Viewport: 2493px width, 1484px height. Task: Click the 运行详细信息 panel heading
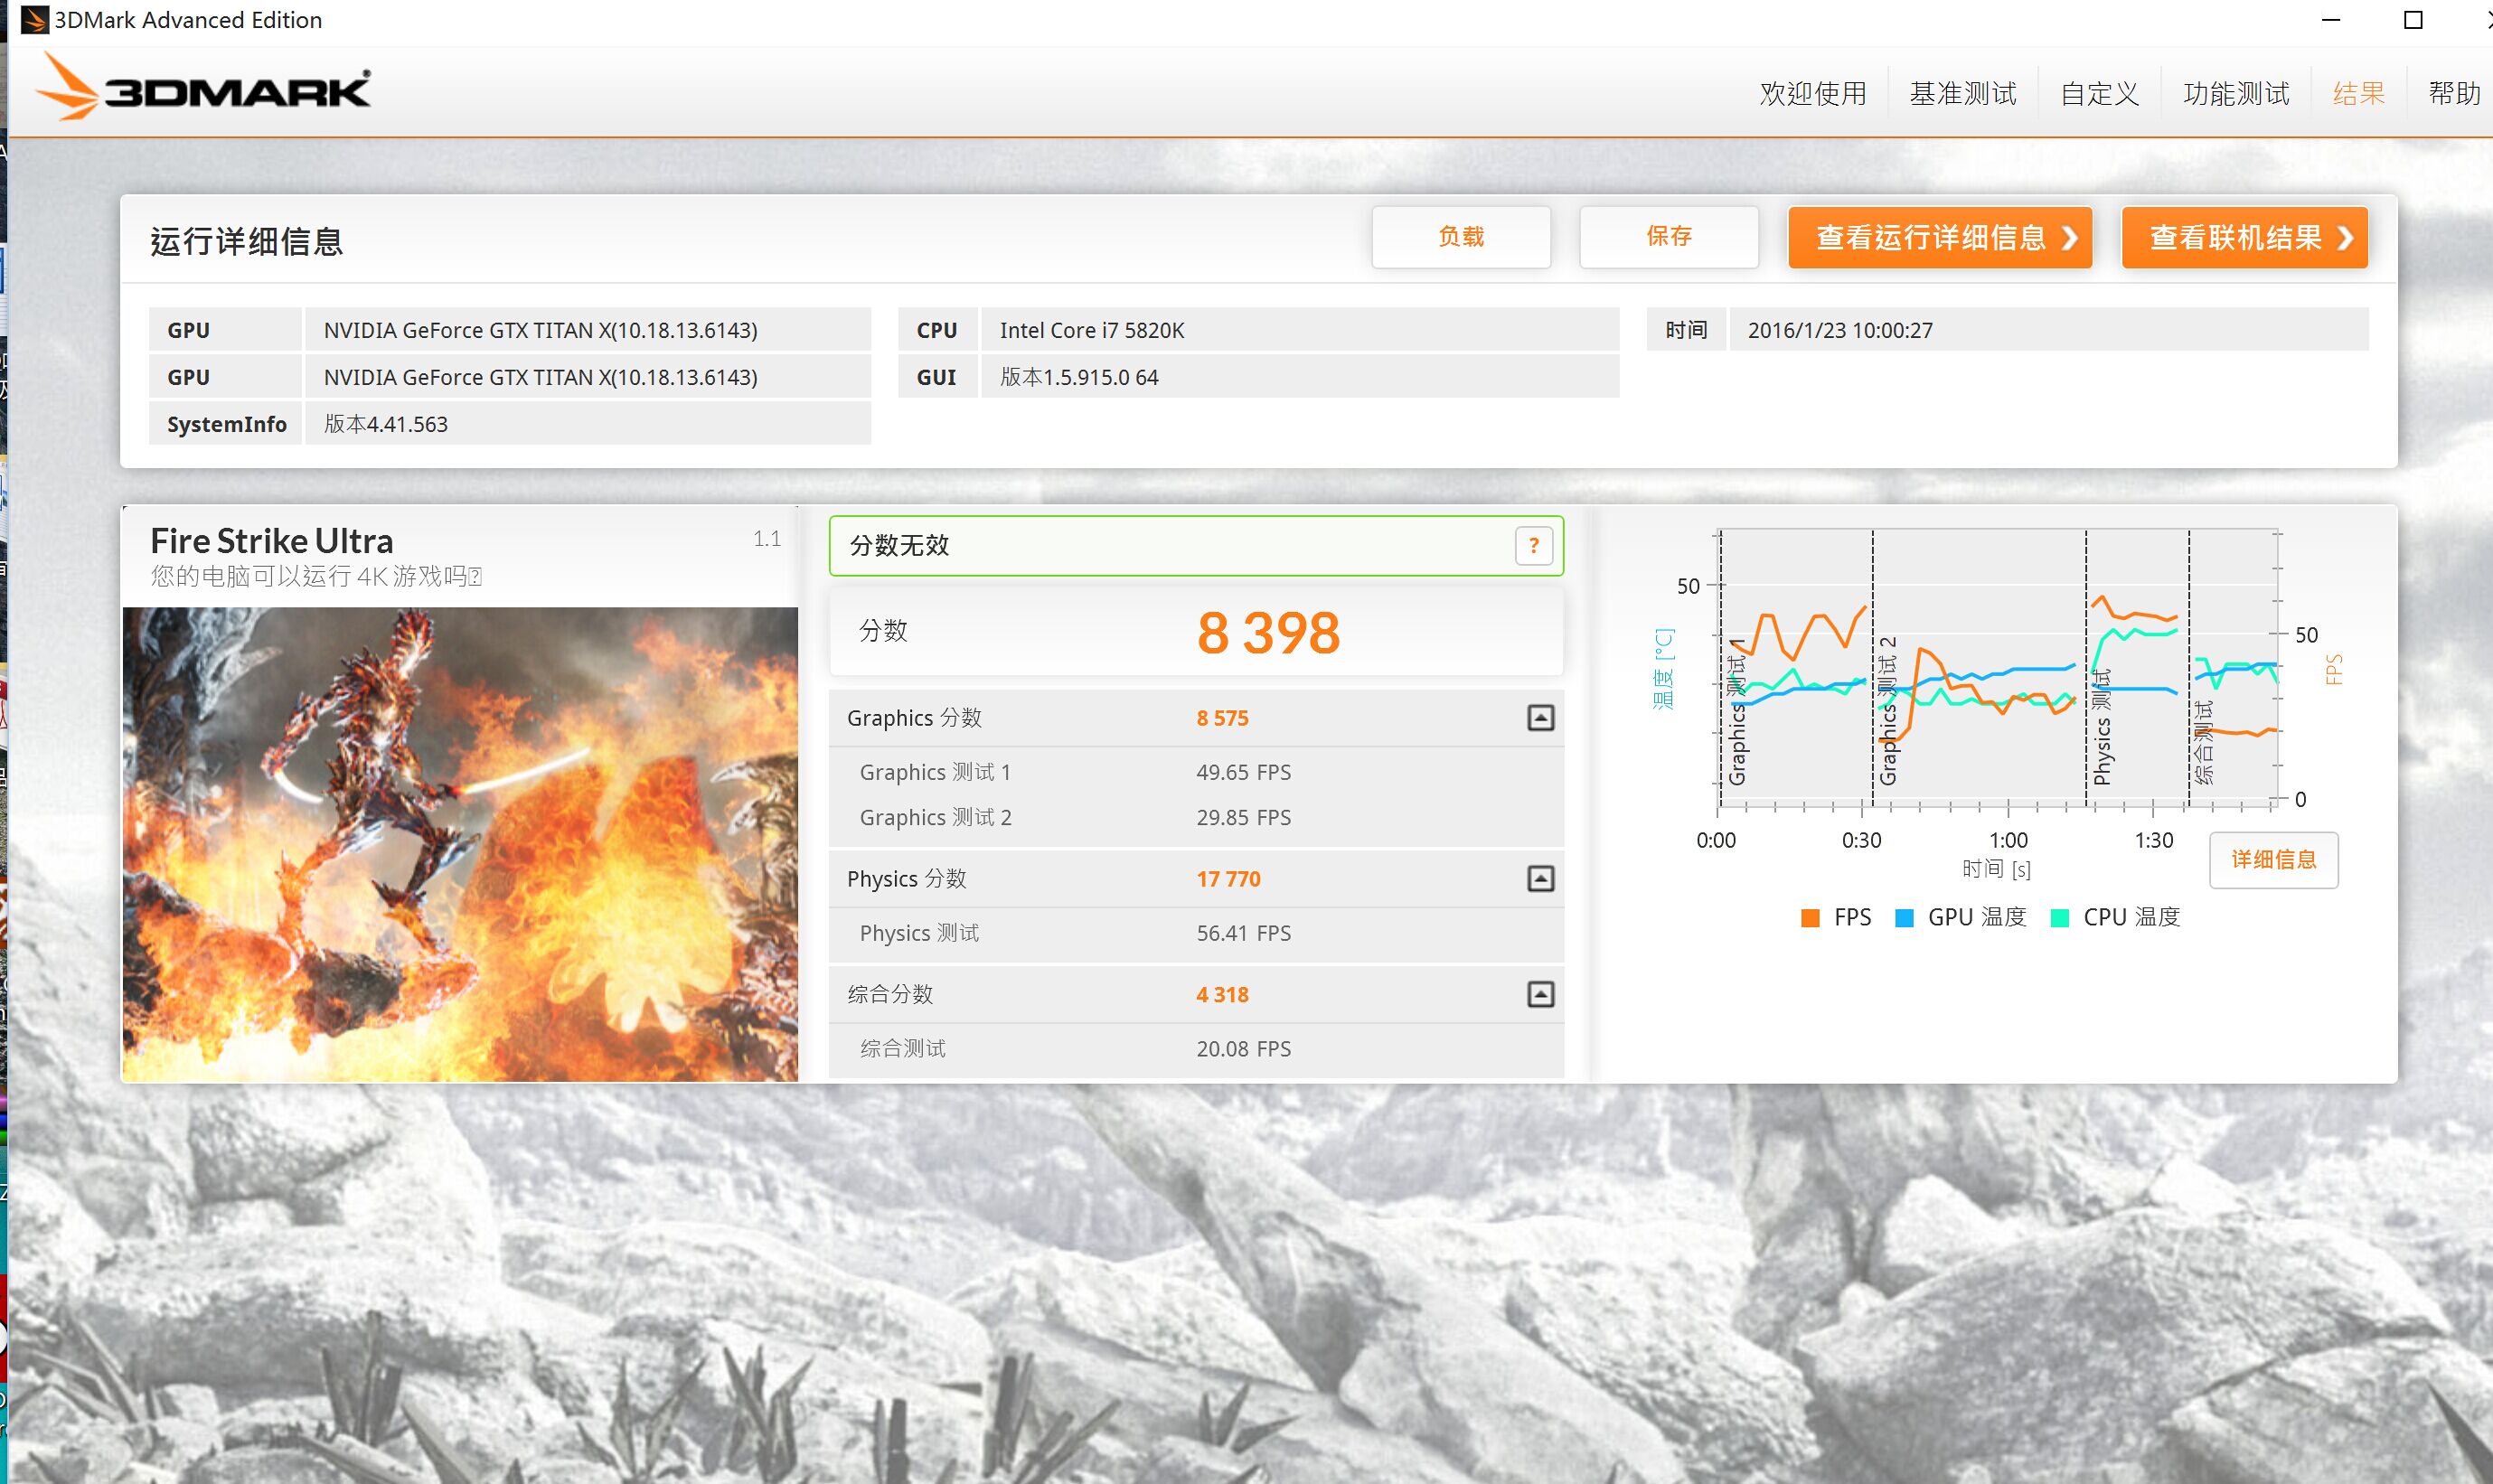[246, 242]
